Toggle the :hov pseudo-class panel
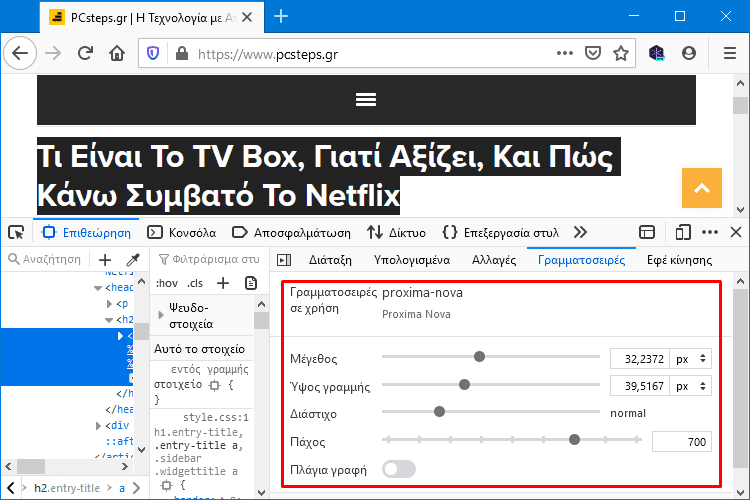 coord(167,283)
